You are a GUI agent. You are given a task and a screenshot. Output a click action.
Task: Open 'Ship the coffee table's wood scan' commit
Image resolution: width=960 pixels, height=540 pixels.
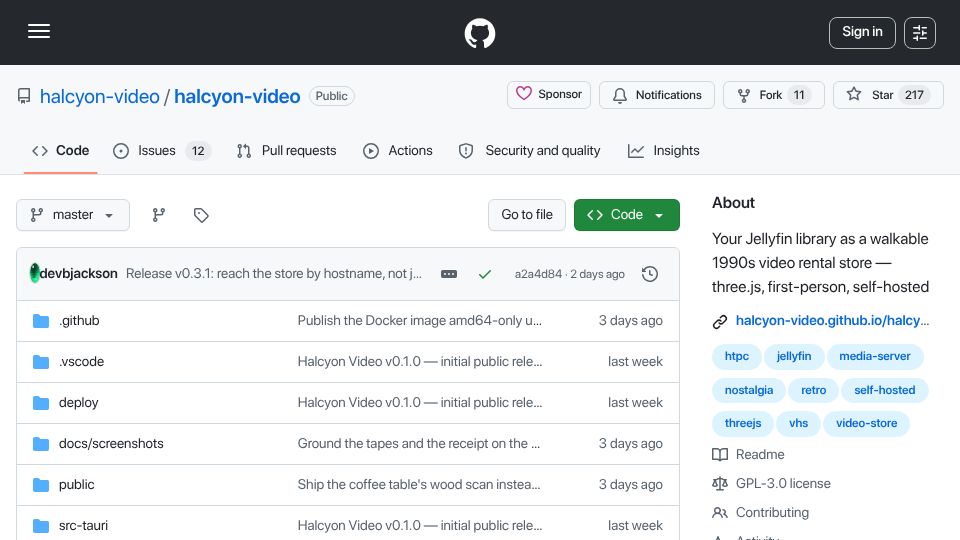pyautogui.click(x=419, y=485)
